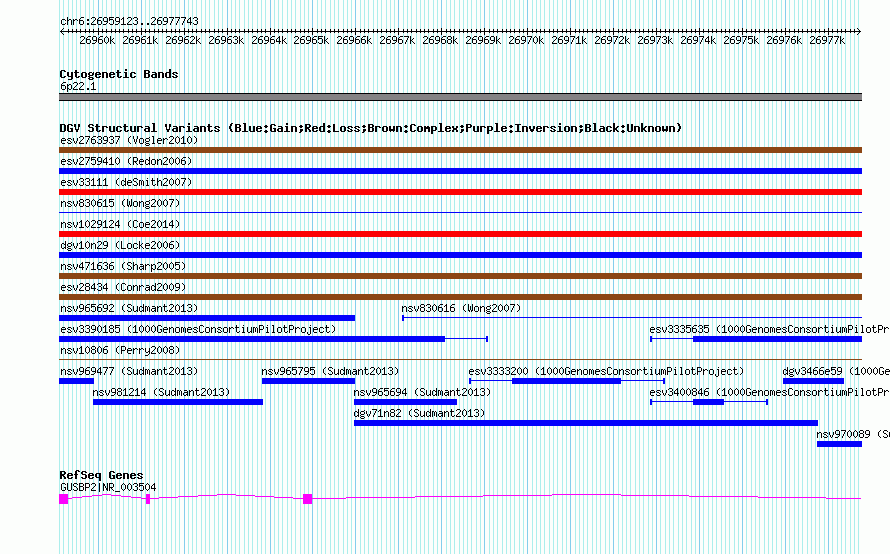
Task: Select the blue bar under nsv981214
Action: pyautogui.click(x=178, y=402)
